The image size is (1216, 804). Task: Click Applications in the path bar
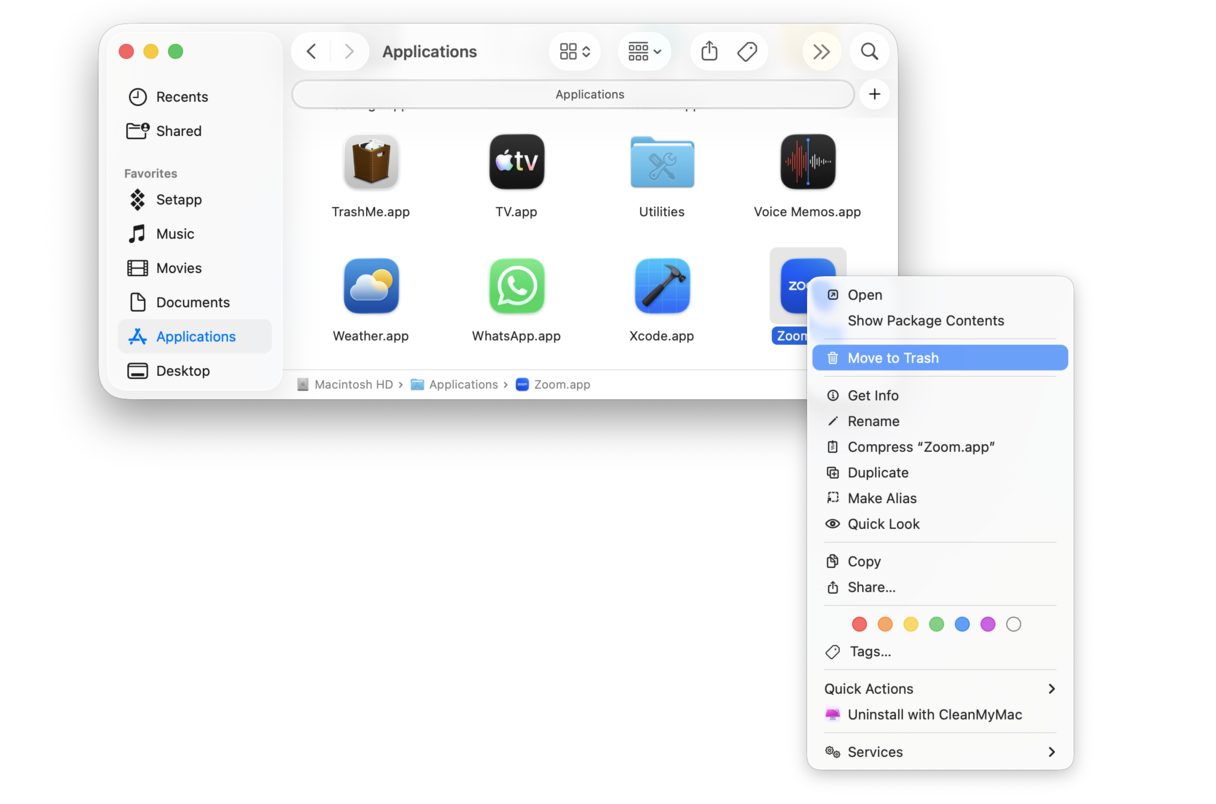pyautogui.click(x=454, y=385)
